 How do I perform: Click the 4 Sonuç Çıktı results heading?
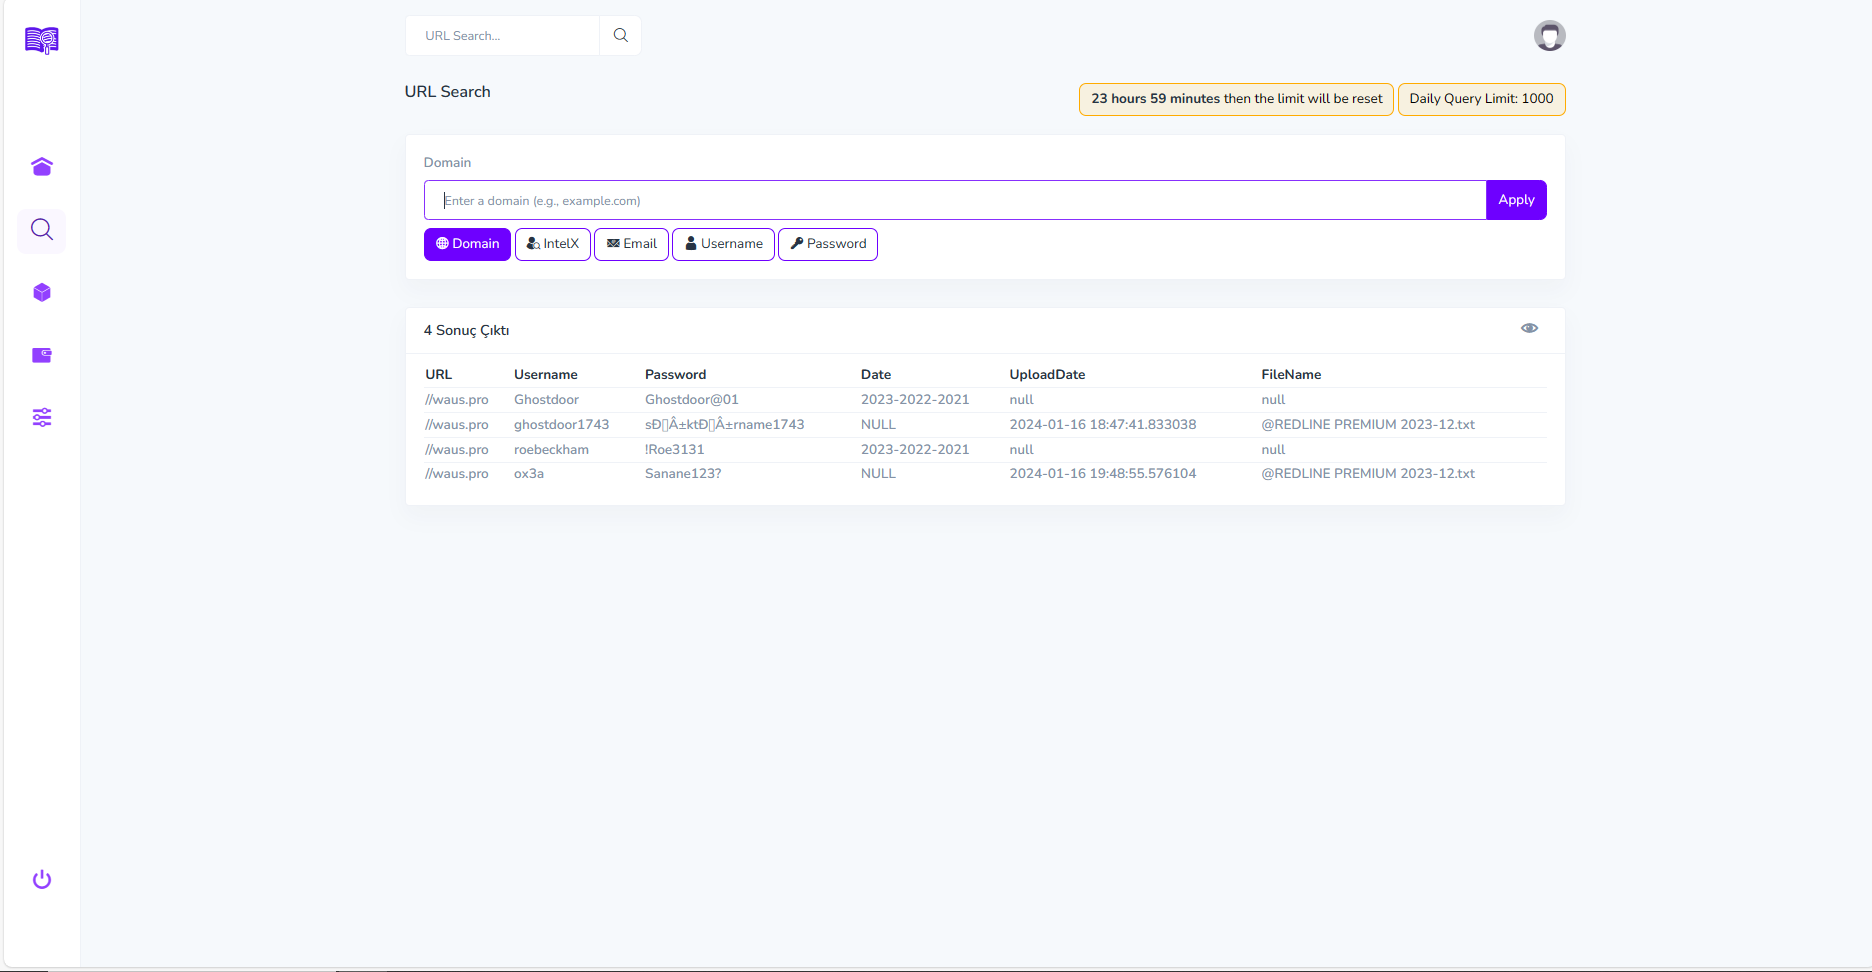[x=466, y=331]
